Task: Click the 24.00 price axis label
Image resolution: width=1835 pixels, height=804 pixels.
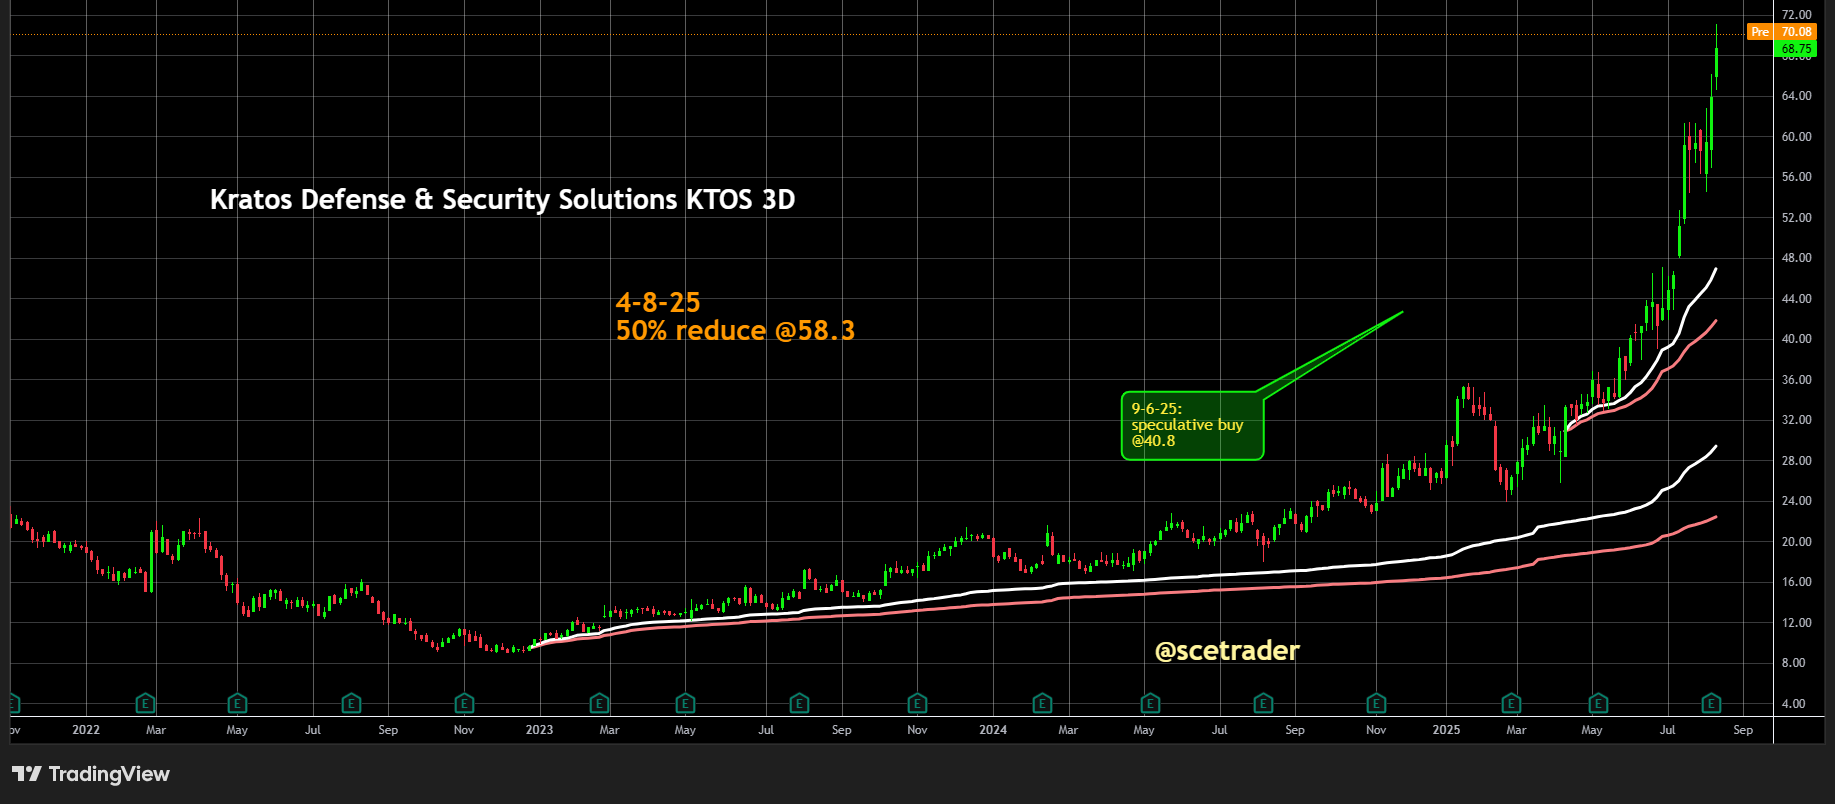Action: [1796, 501]
